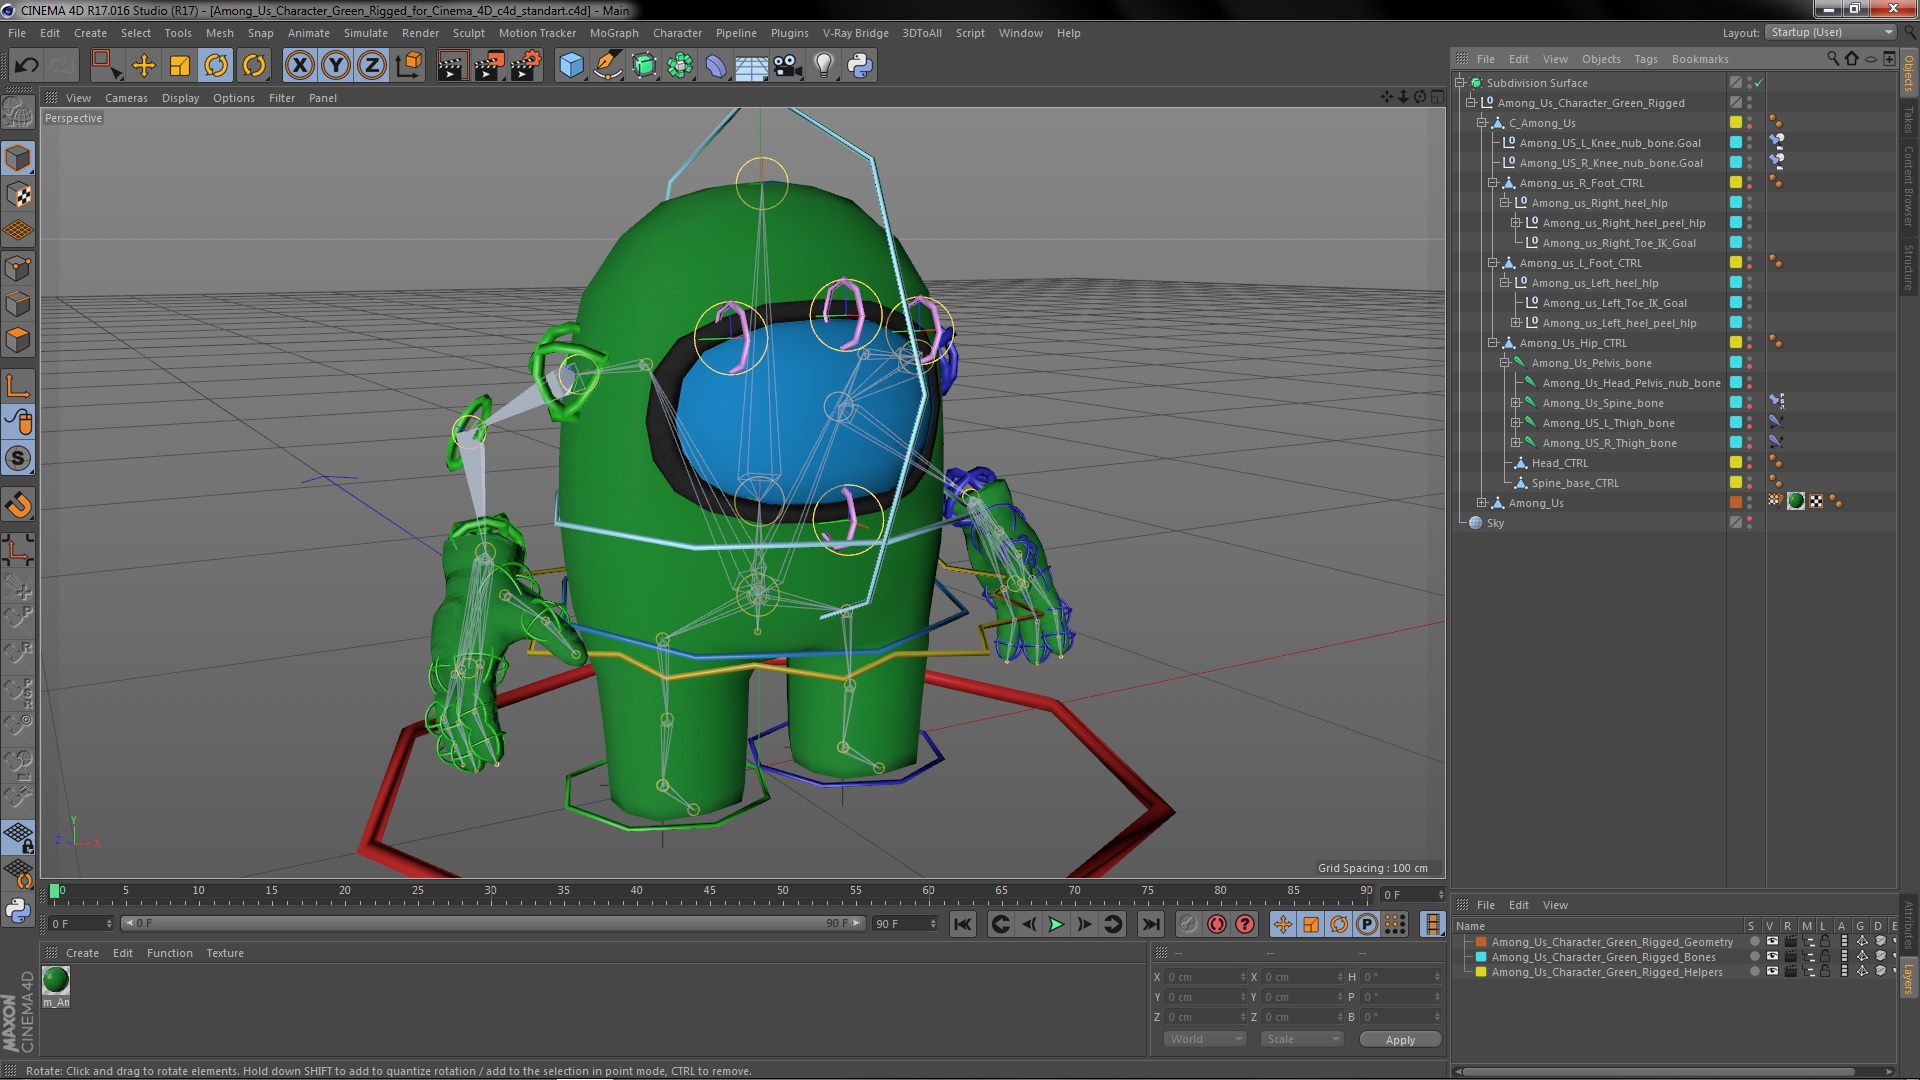
Task: Click the Bones layer cyan color swatch
Action: [1481, 957]
